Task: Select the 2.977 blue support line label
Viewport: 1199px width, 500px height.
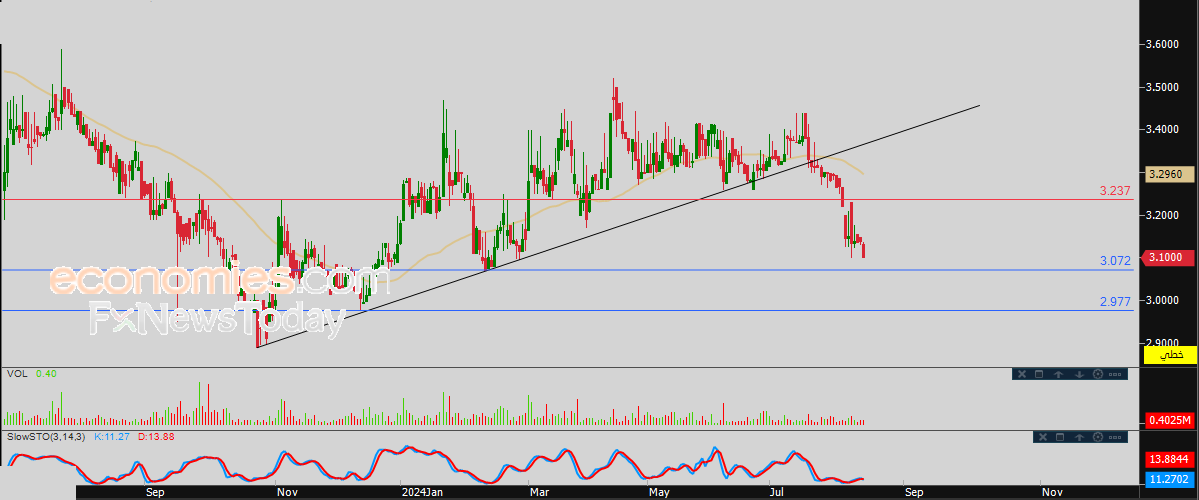Action: 1115,302
